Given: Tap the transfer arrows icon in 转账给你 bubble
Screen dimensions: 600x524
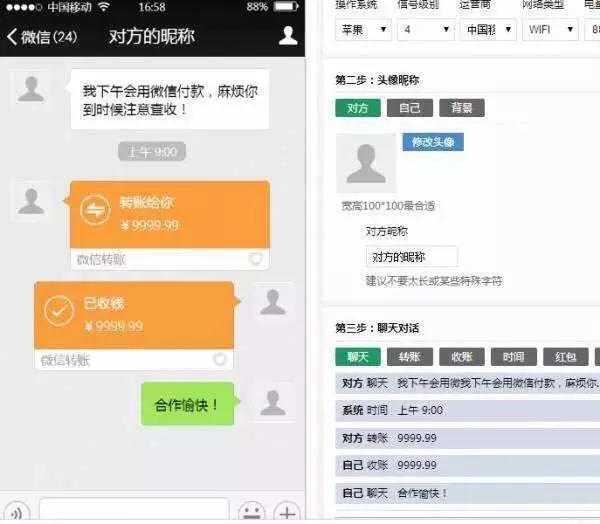Looking at the screenshot, I should point(95,210).
